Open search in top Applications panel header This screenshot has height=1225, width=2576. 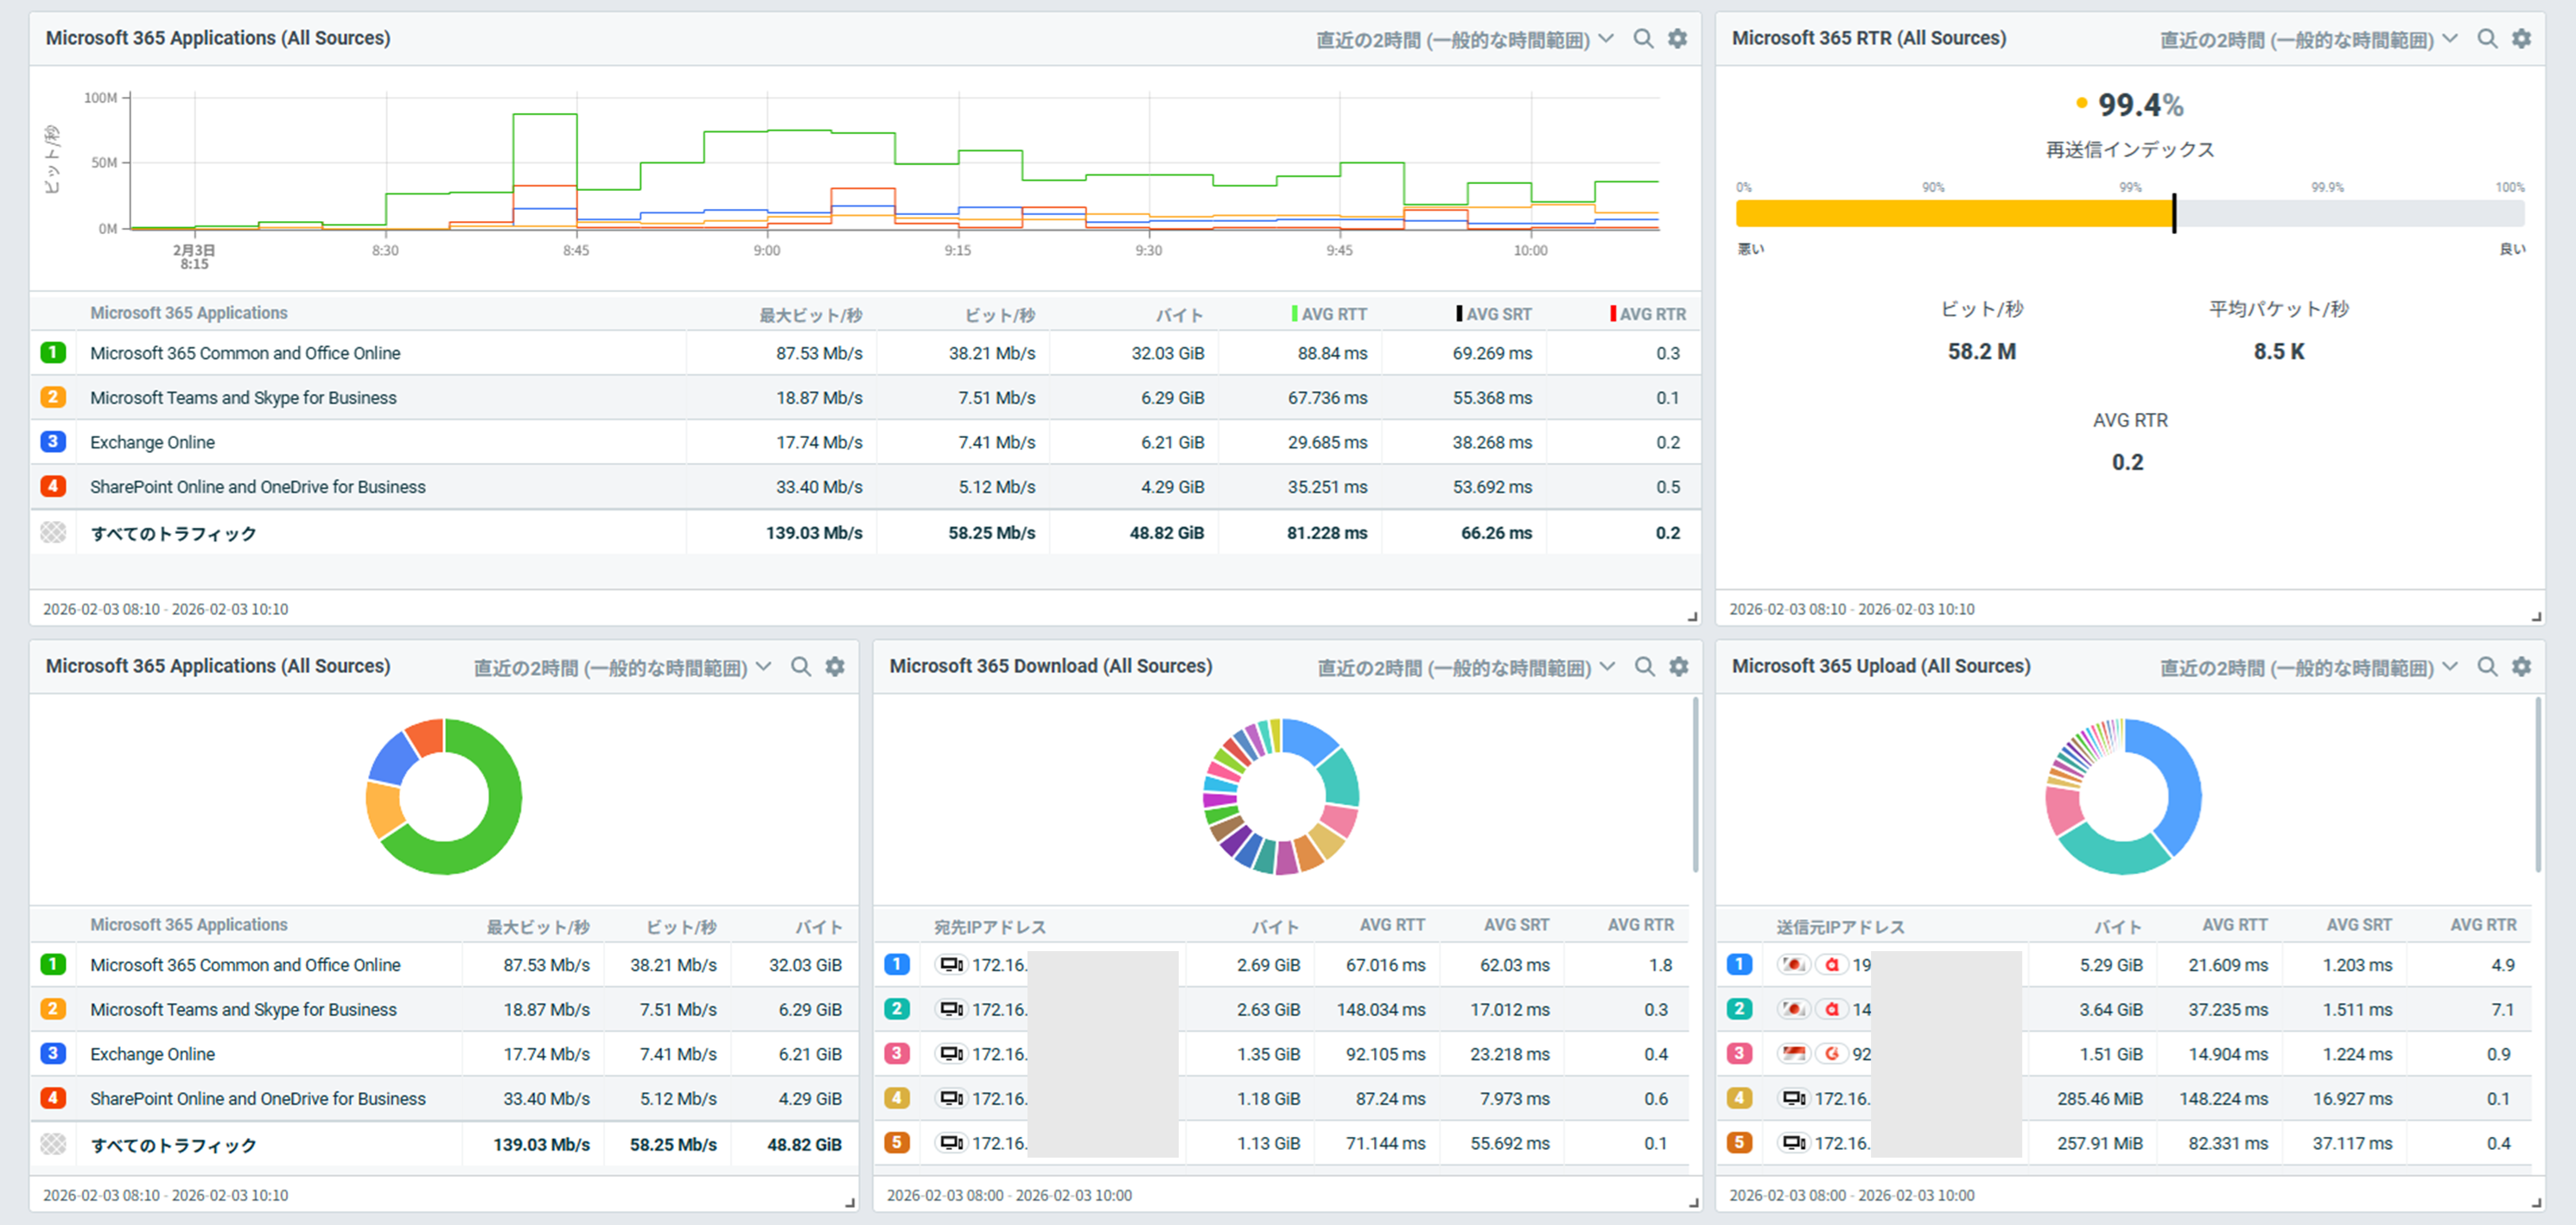1643,39
